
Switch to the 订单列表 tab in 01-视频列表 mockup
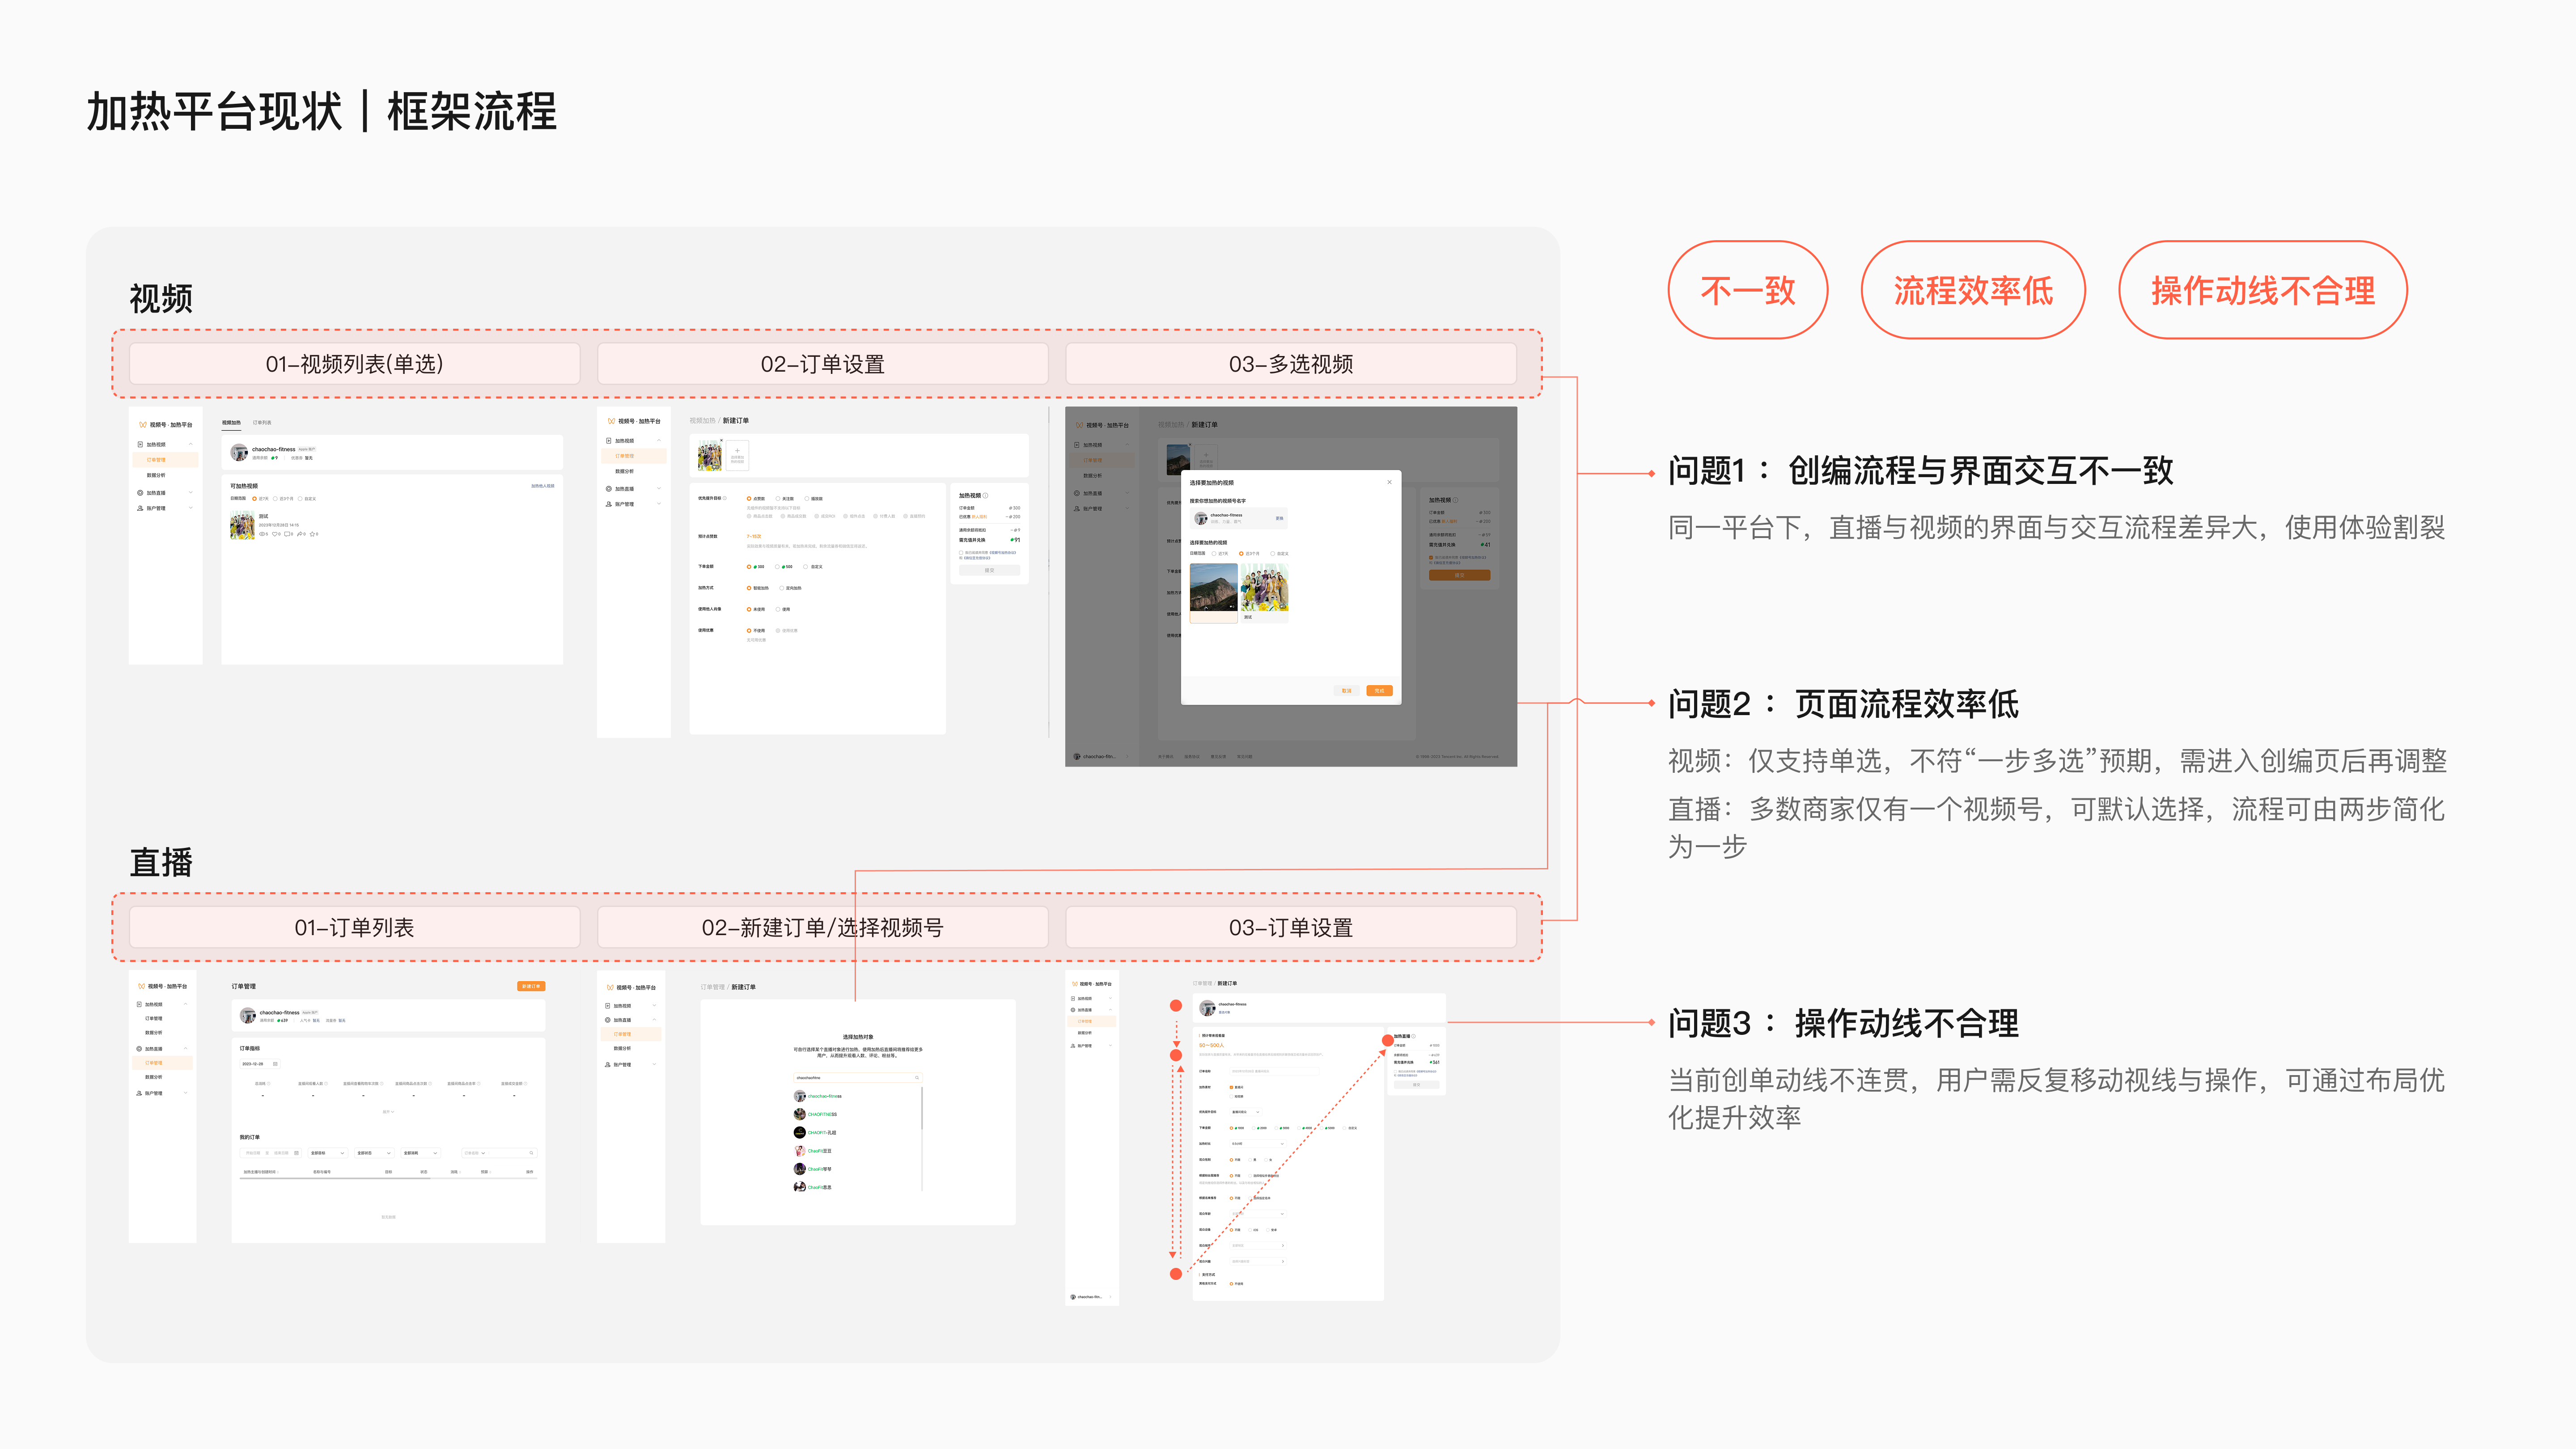pyautogui.click(x=262, y=423)
